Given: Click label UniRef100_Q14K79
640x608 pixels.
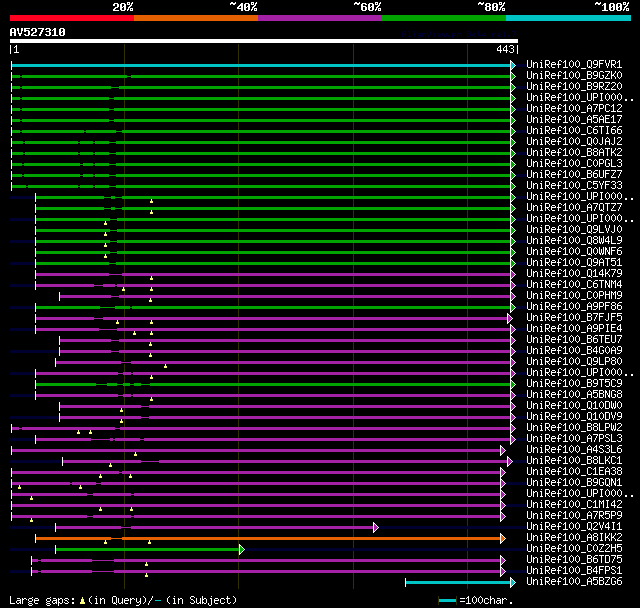Looking at the screenshot, I should (x=574, y=274).
